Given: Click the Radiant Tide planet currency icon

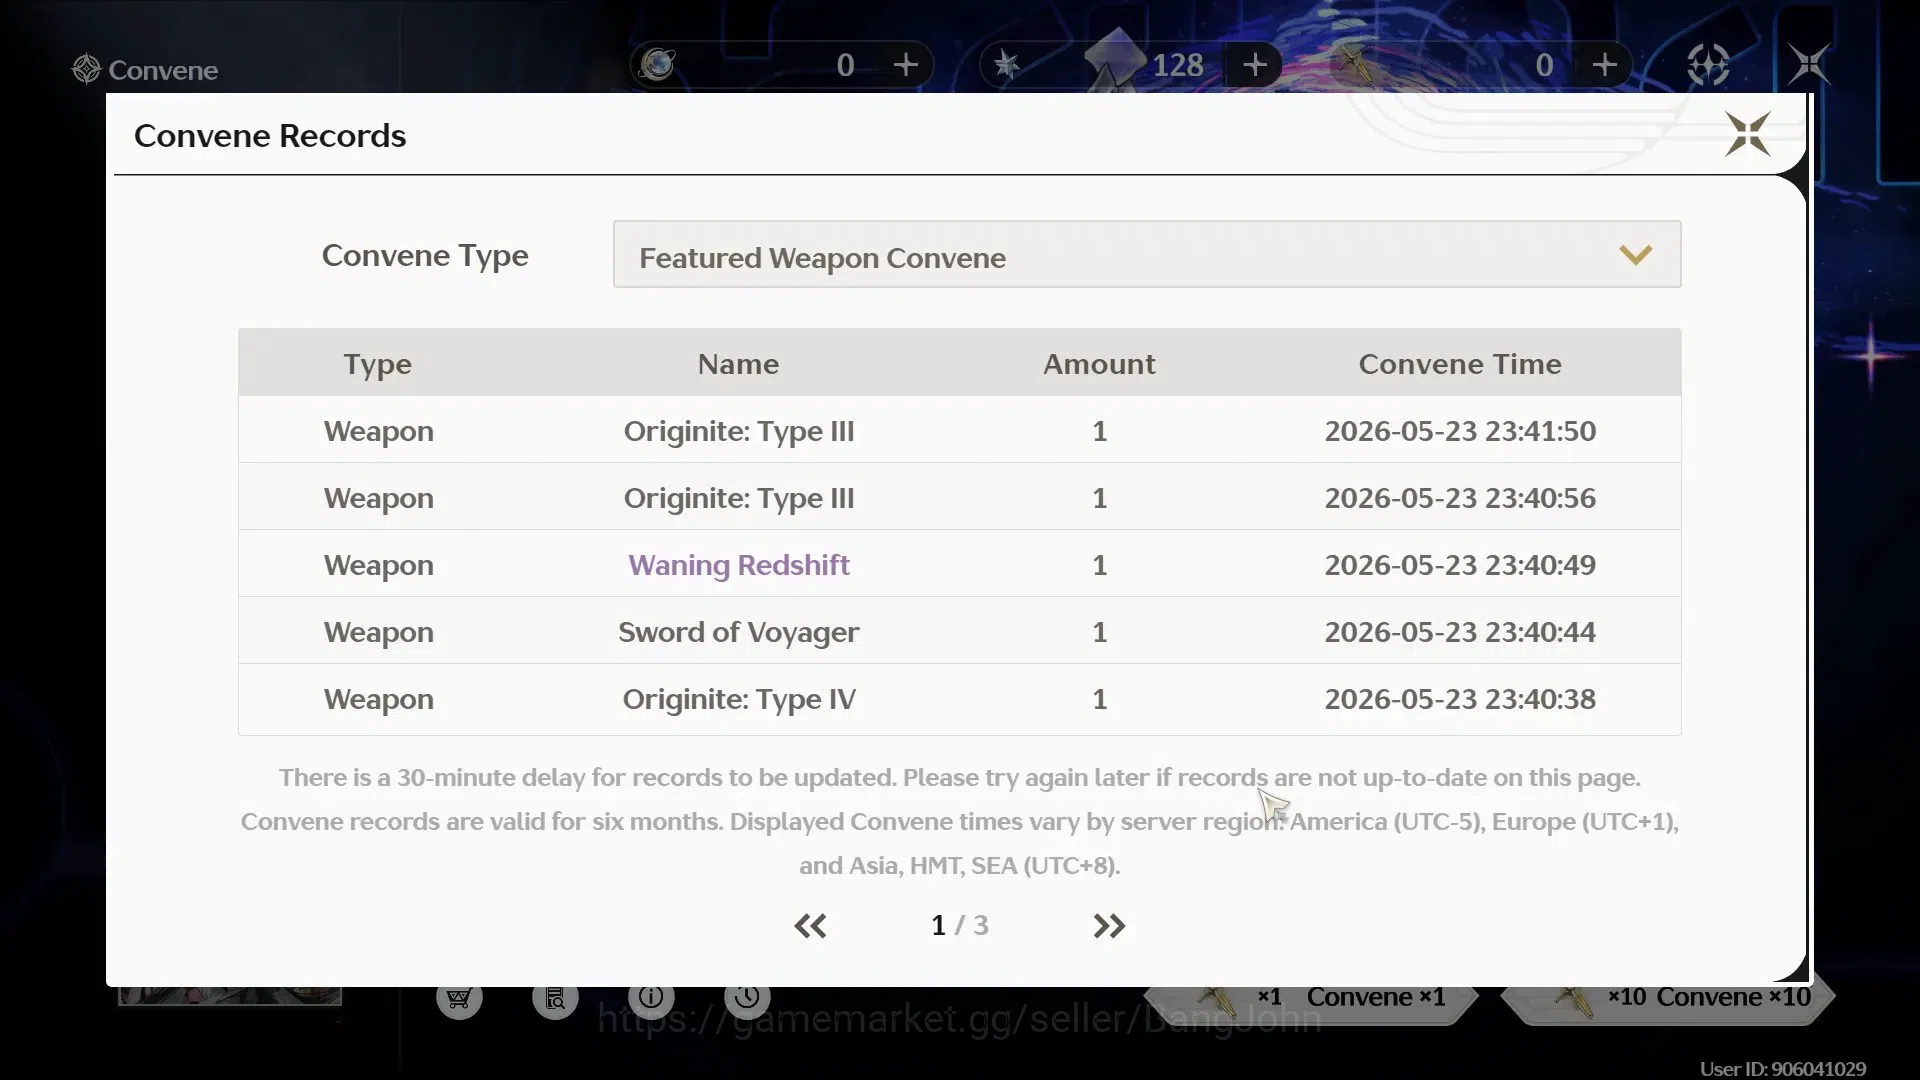Looking at the screenshot, I should [658, 65].
